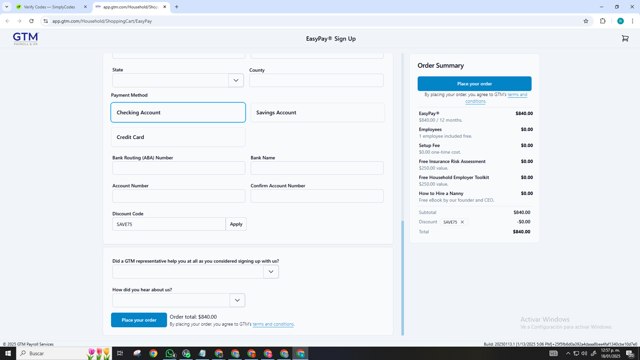This screenshot has width=640, height=360.
Task: Open the Chrome three-dot menu
Action: coord(632,21)
